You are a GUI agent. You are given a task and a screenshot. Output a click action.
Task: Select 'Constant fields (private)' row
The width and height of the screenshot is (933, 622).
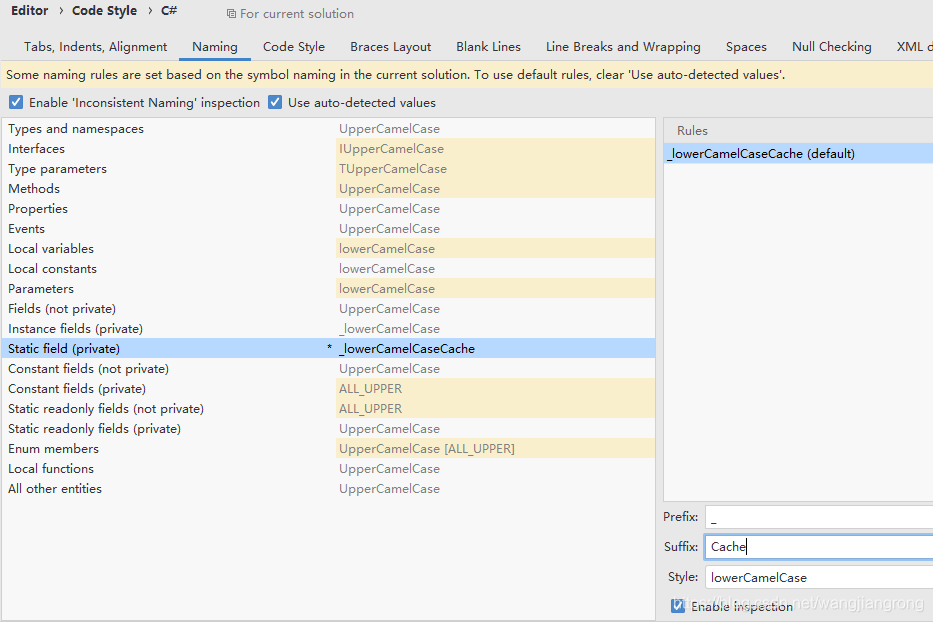[328, 389]
